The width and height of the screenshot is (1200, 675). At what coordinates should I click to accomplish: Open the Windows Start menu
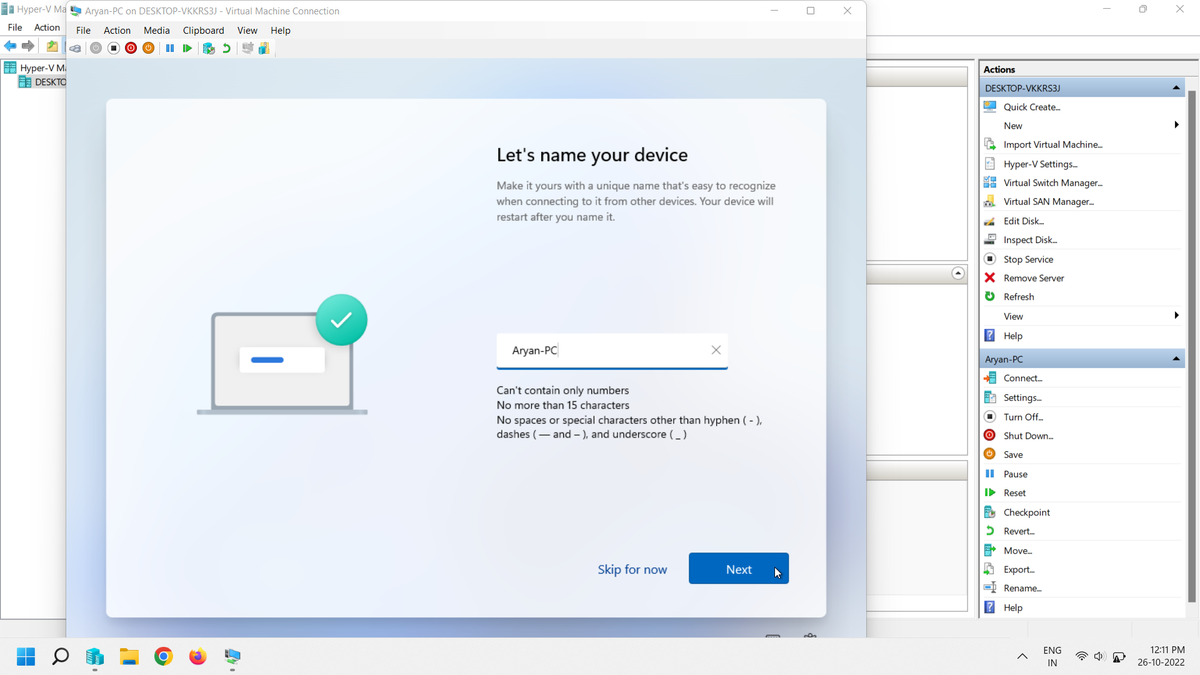pos(26,657)
